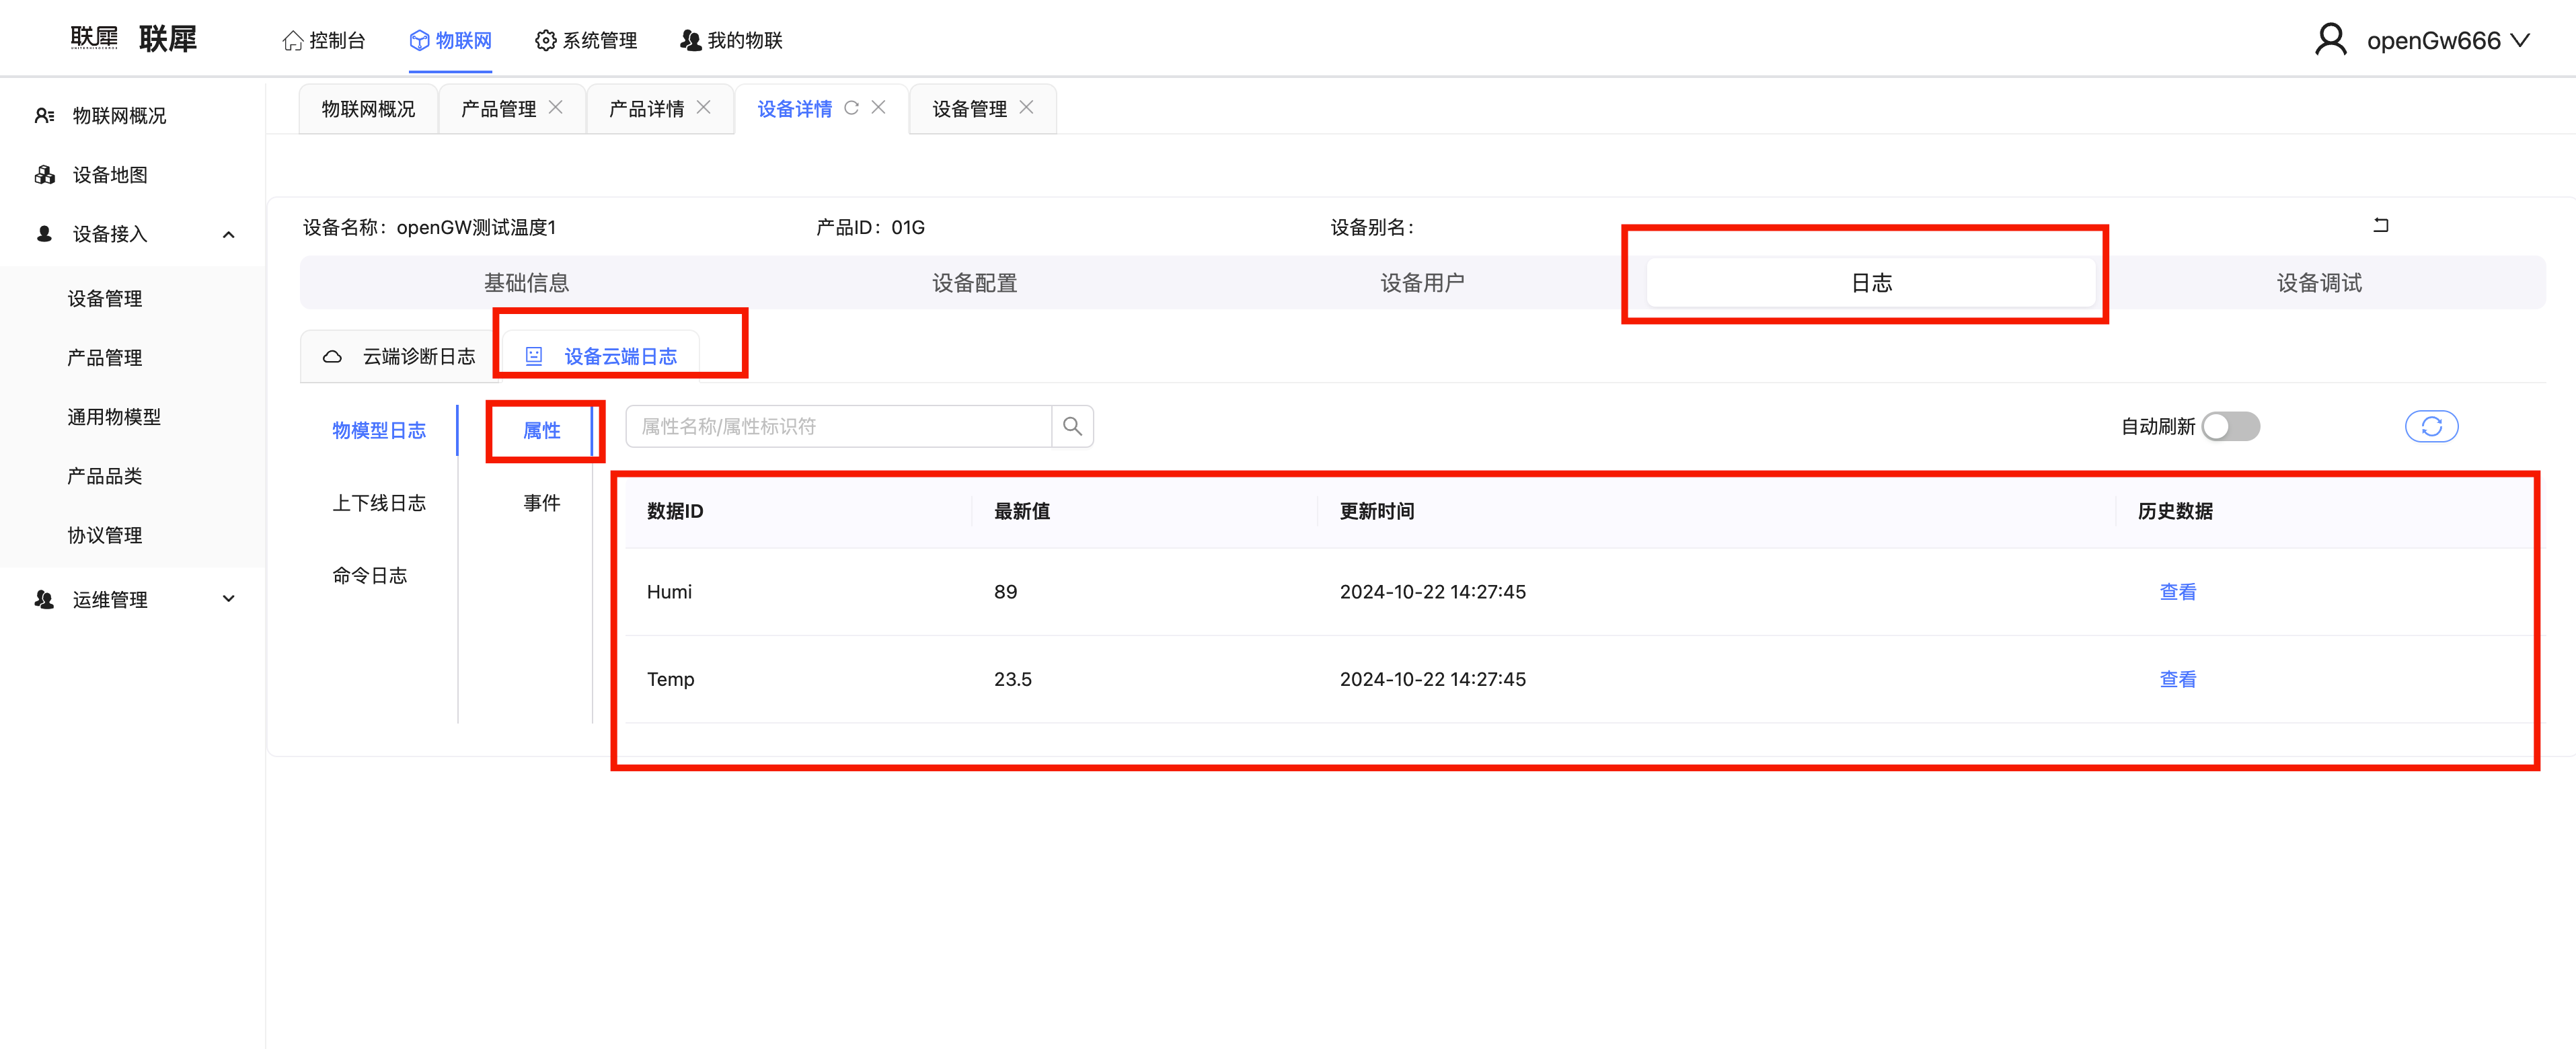Click the search magnifier icon
2576x1049 pixels.
click(x=1072, y=427)
